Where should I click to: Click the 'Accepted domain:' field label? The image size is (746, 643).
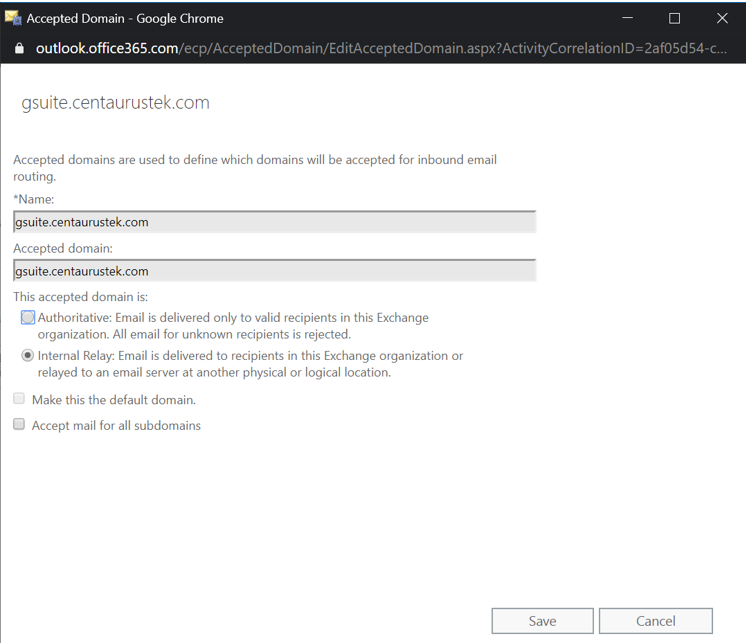pos(63,249)
